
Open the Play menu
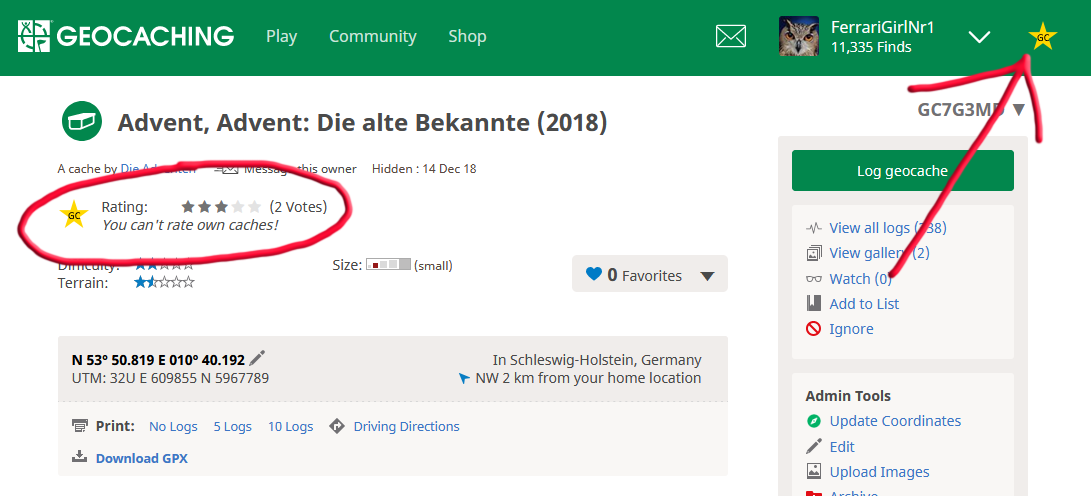(281, 36)
